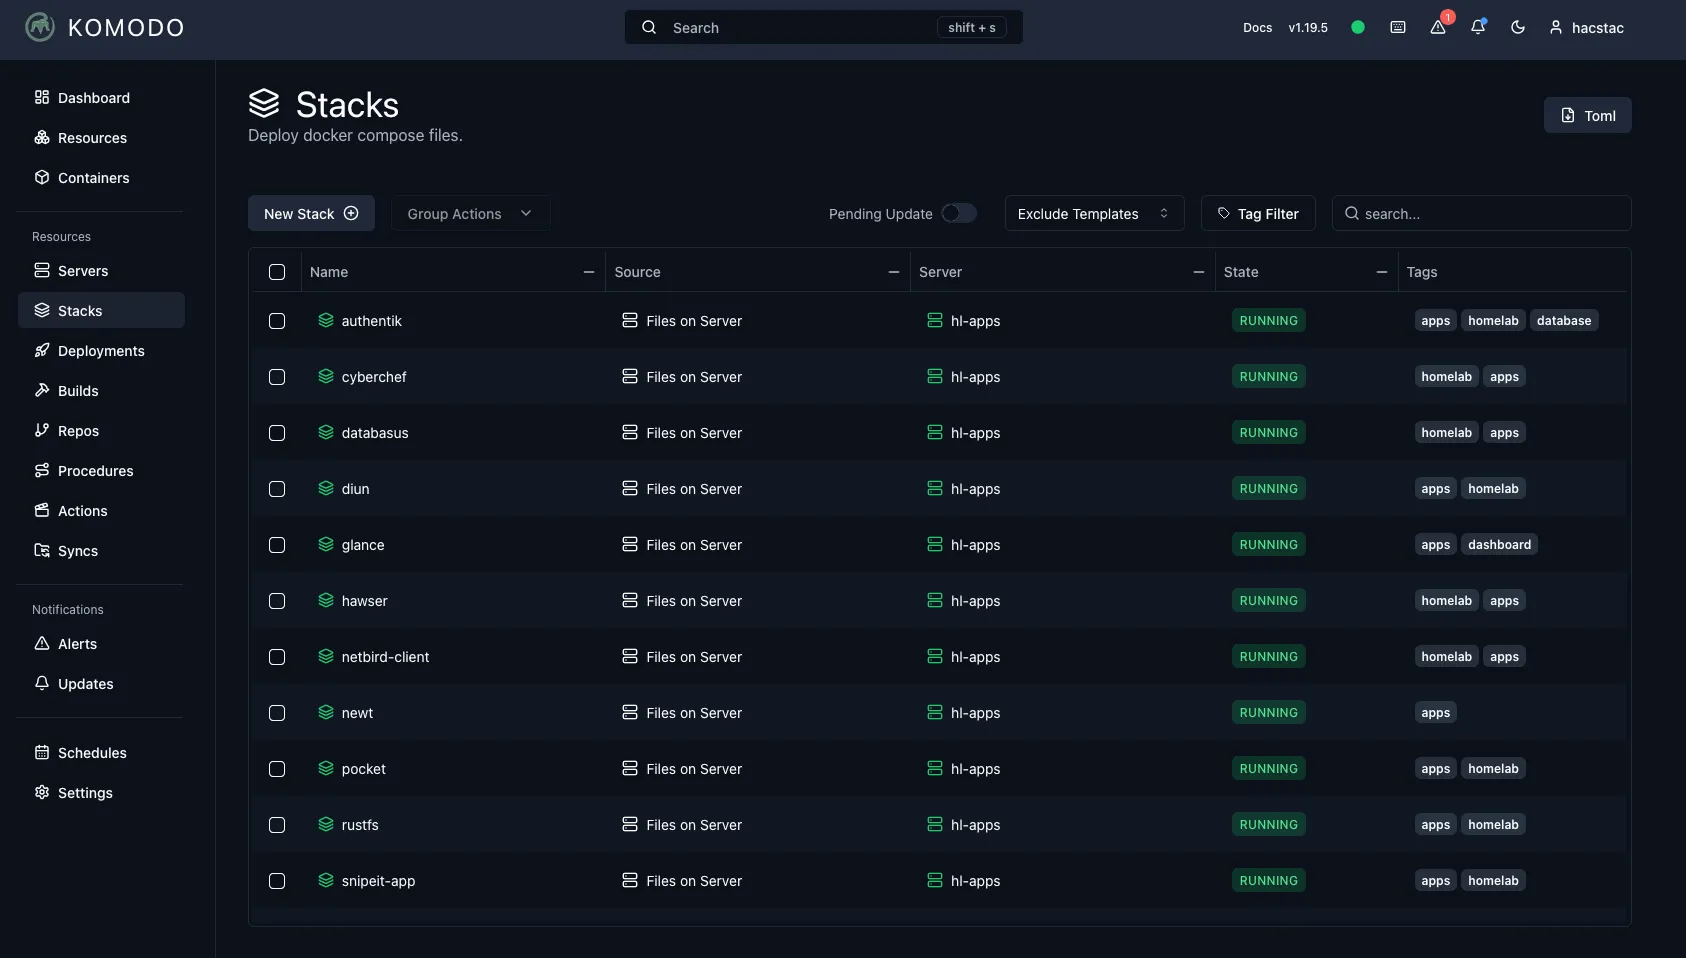Image resolution: width=1686 pixels, height=958 pixels.
Task: Select the cyberchef row checkbox
Action: (x=277, y=377)
